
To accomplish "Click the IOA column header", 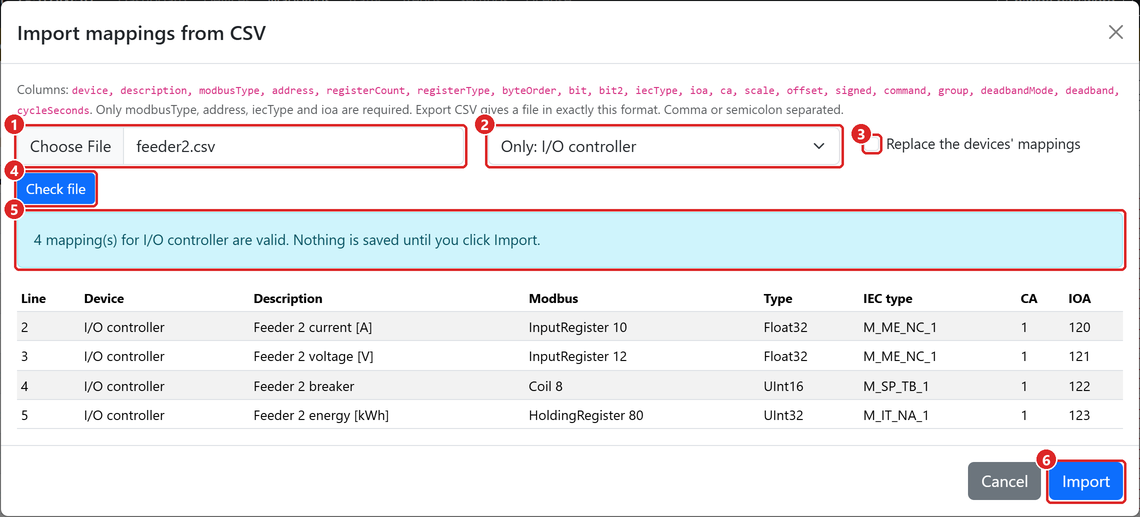I will (x=1080, y=299).
